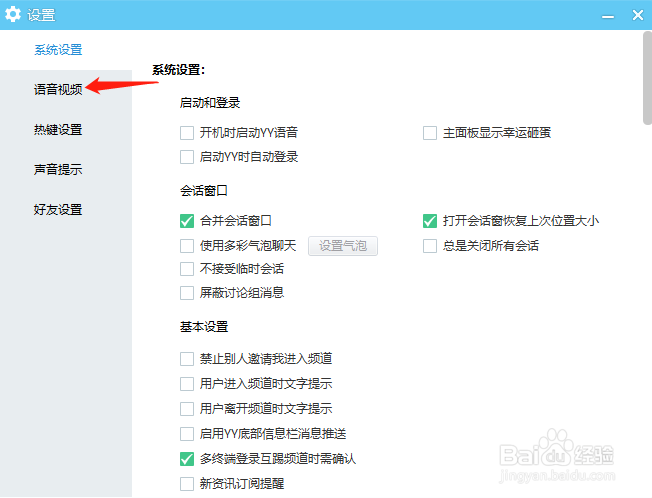Go to the 好友设置 tab

(x=58, y=209)
